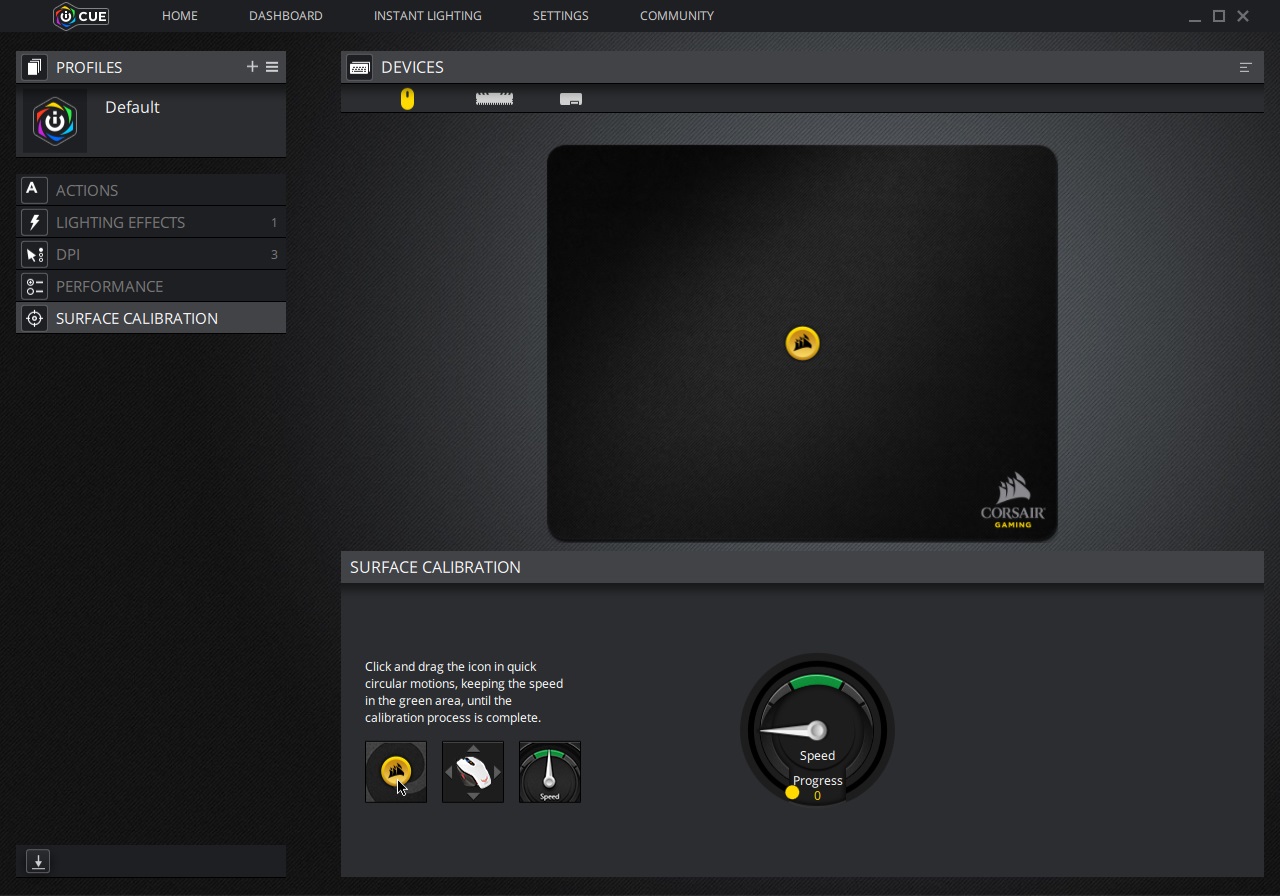This screenshot has height=896, width=1280.
Task: Click the yellow Corsair calibration icon on mousepad
Action: click(x=802, y=343)
